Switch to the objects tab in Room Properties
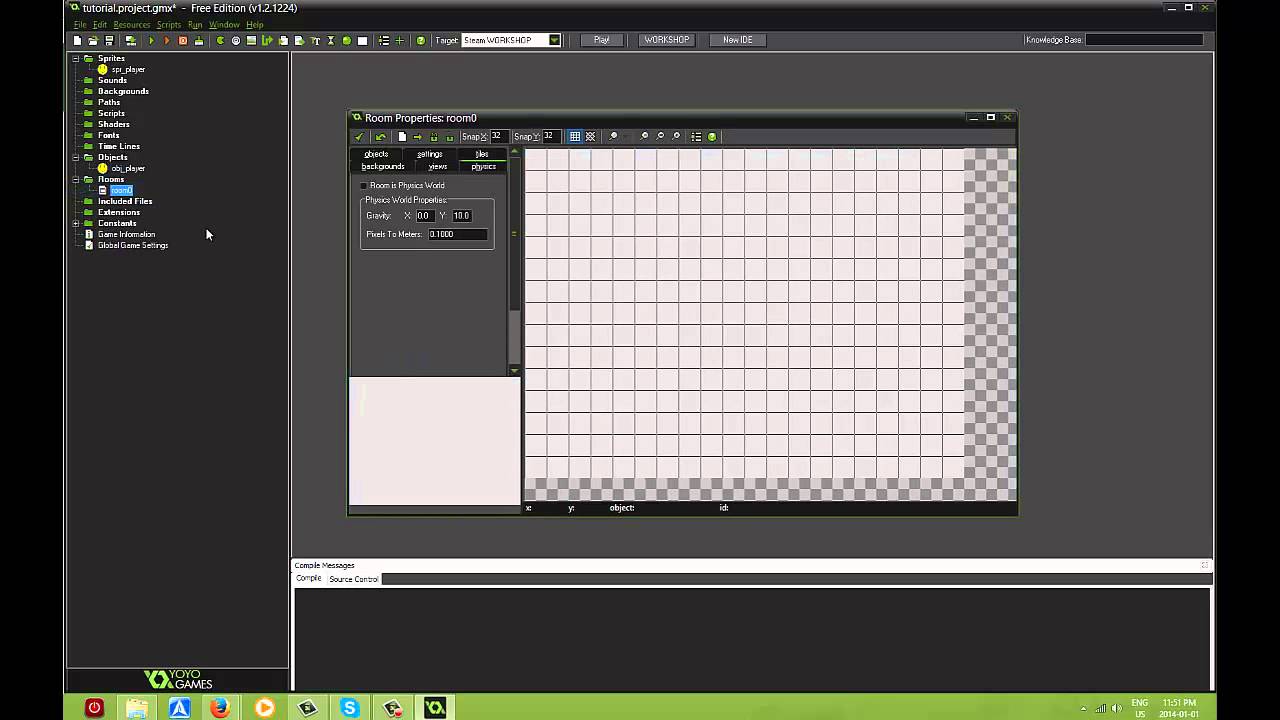 click(376, 154)
